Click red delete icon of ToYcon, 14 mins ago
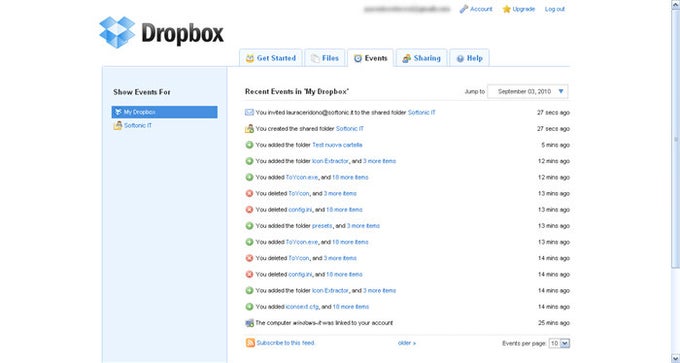This screenshot has height=363, width=680. (249, 258)
